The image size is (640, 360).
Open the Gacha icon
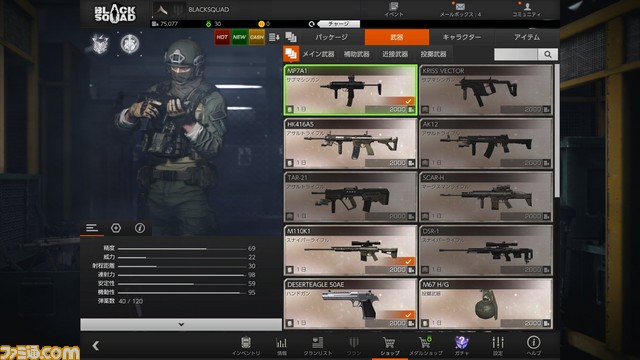point(461,342)
